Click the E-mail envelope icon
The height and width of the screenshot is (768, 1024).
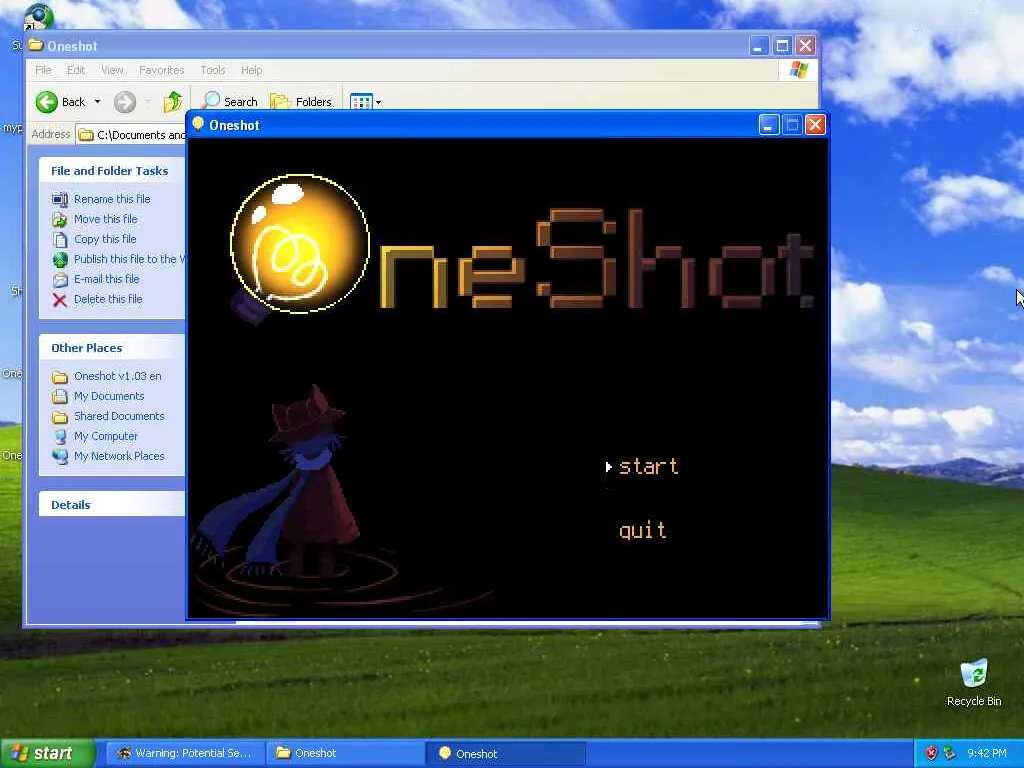pos(60,280)
